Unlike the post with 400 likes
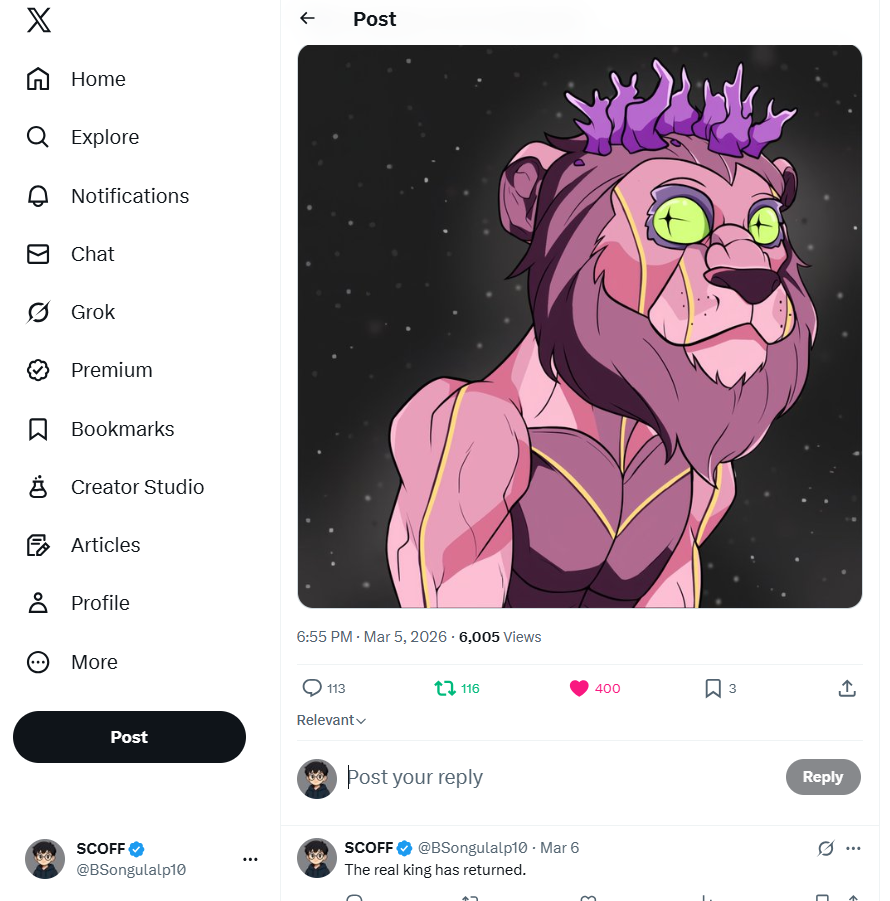 pos(579,688)
